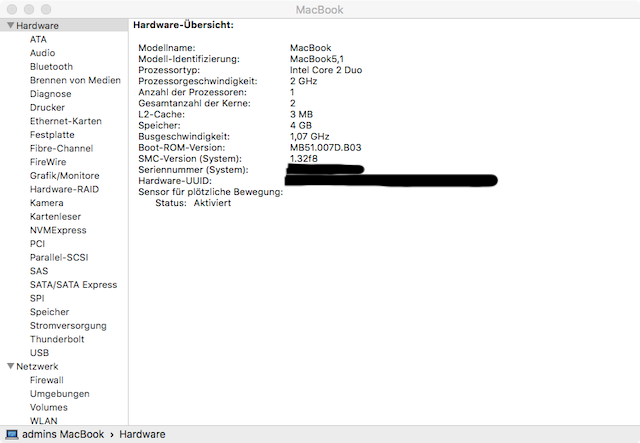Screen dimensions: 640x443
Task: Click Hardware in the path bar
Action: 142,435
